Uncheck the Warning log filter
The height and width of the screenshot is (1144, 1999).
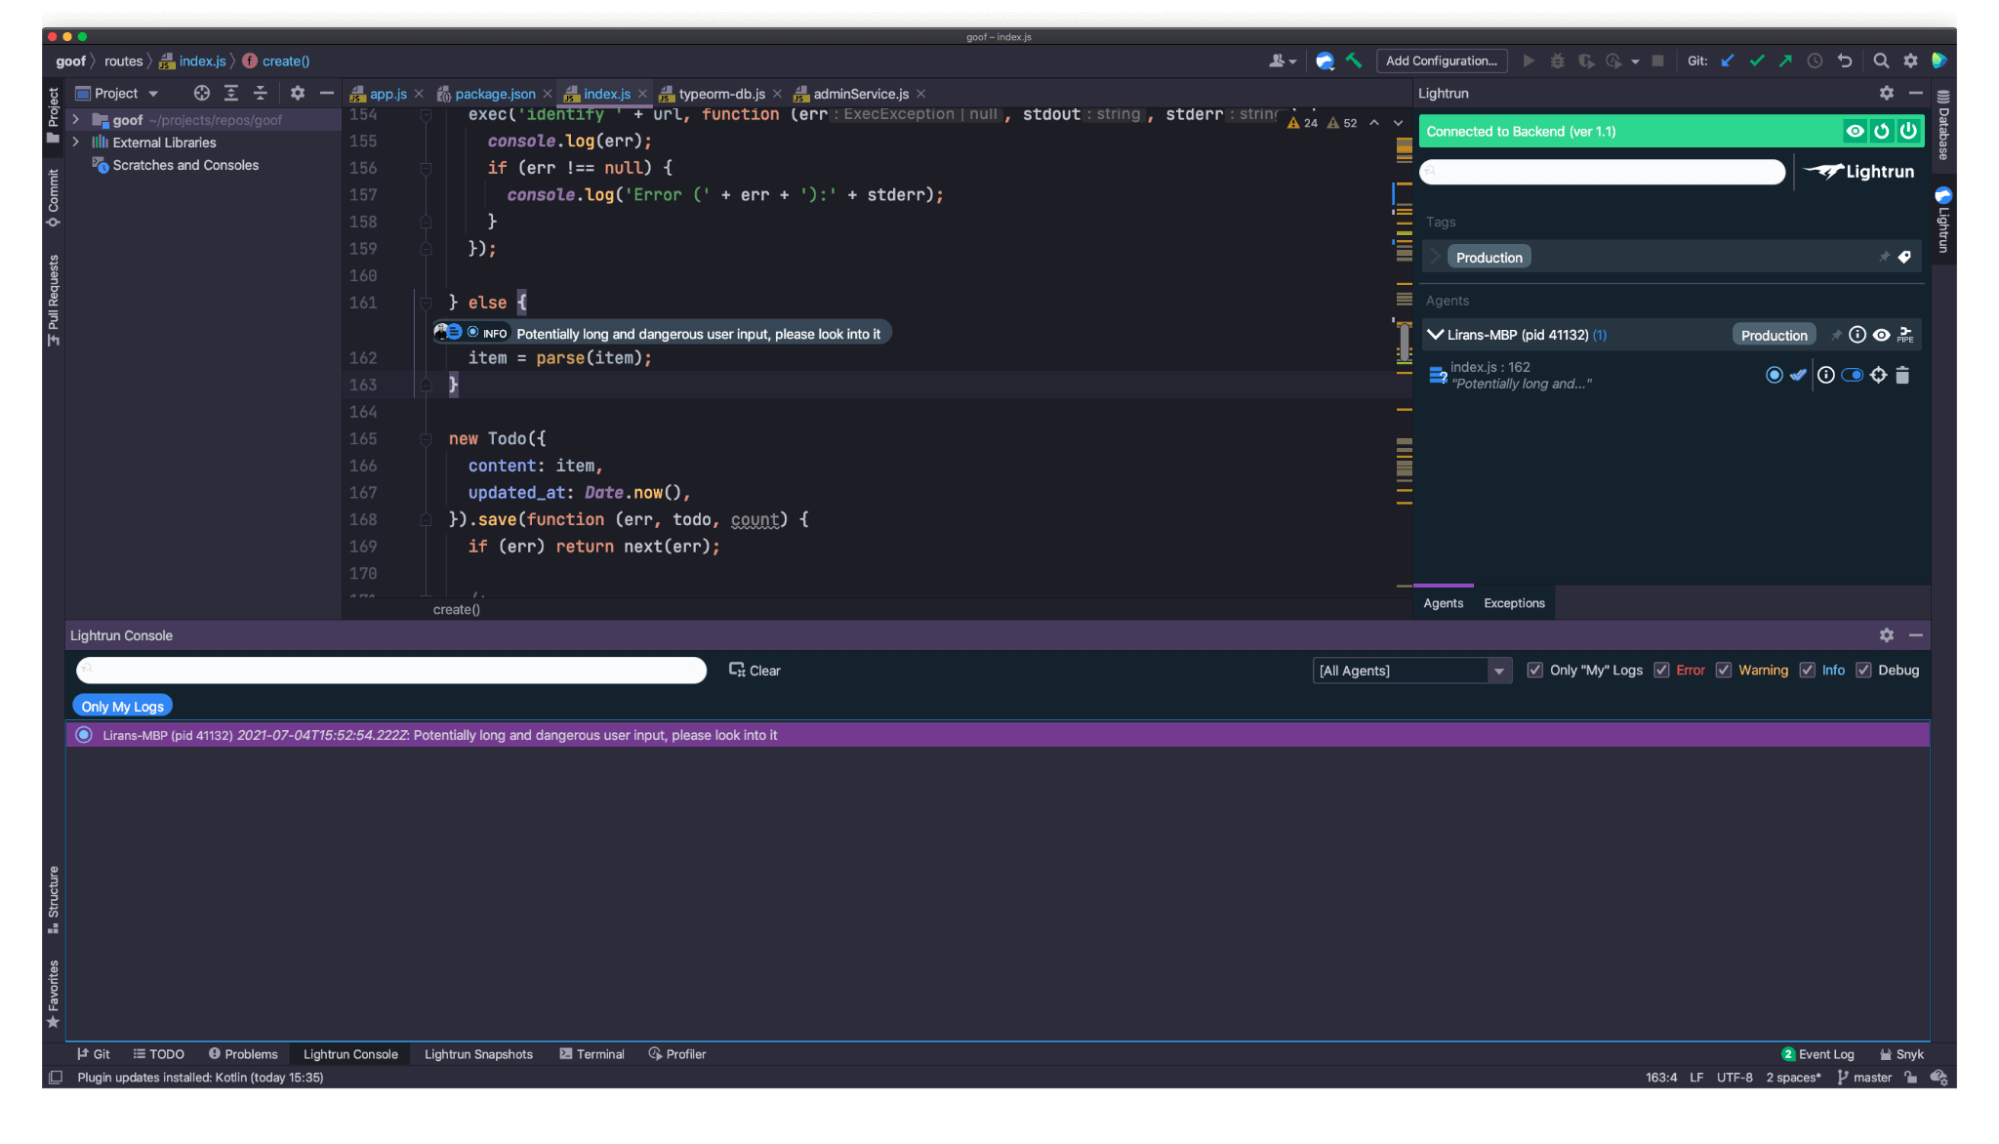coord(1724,670)
